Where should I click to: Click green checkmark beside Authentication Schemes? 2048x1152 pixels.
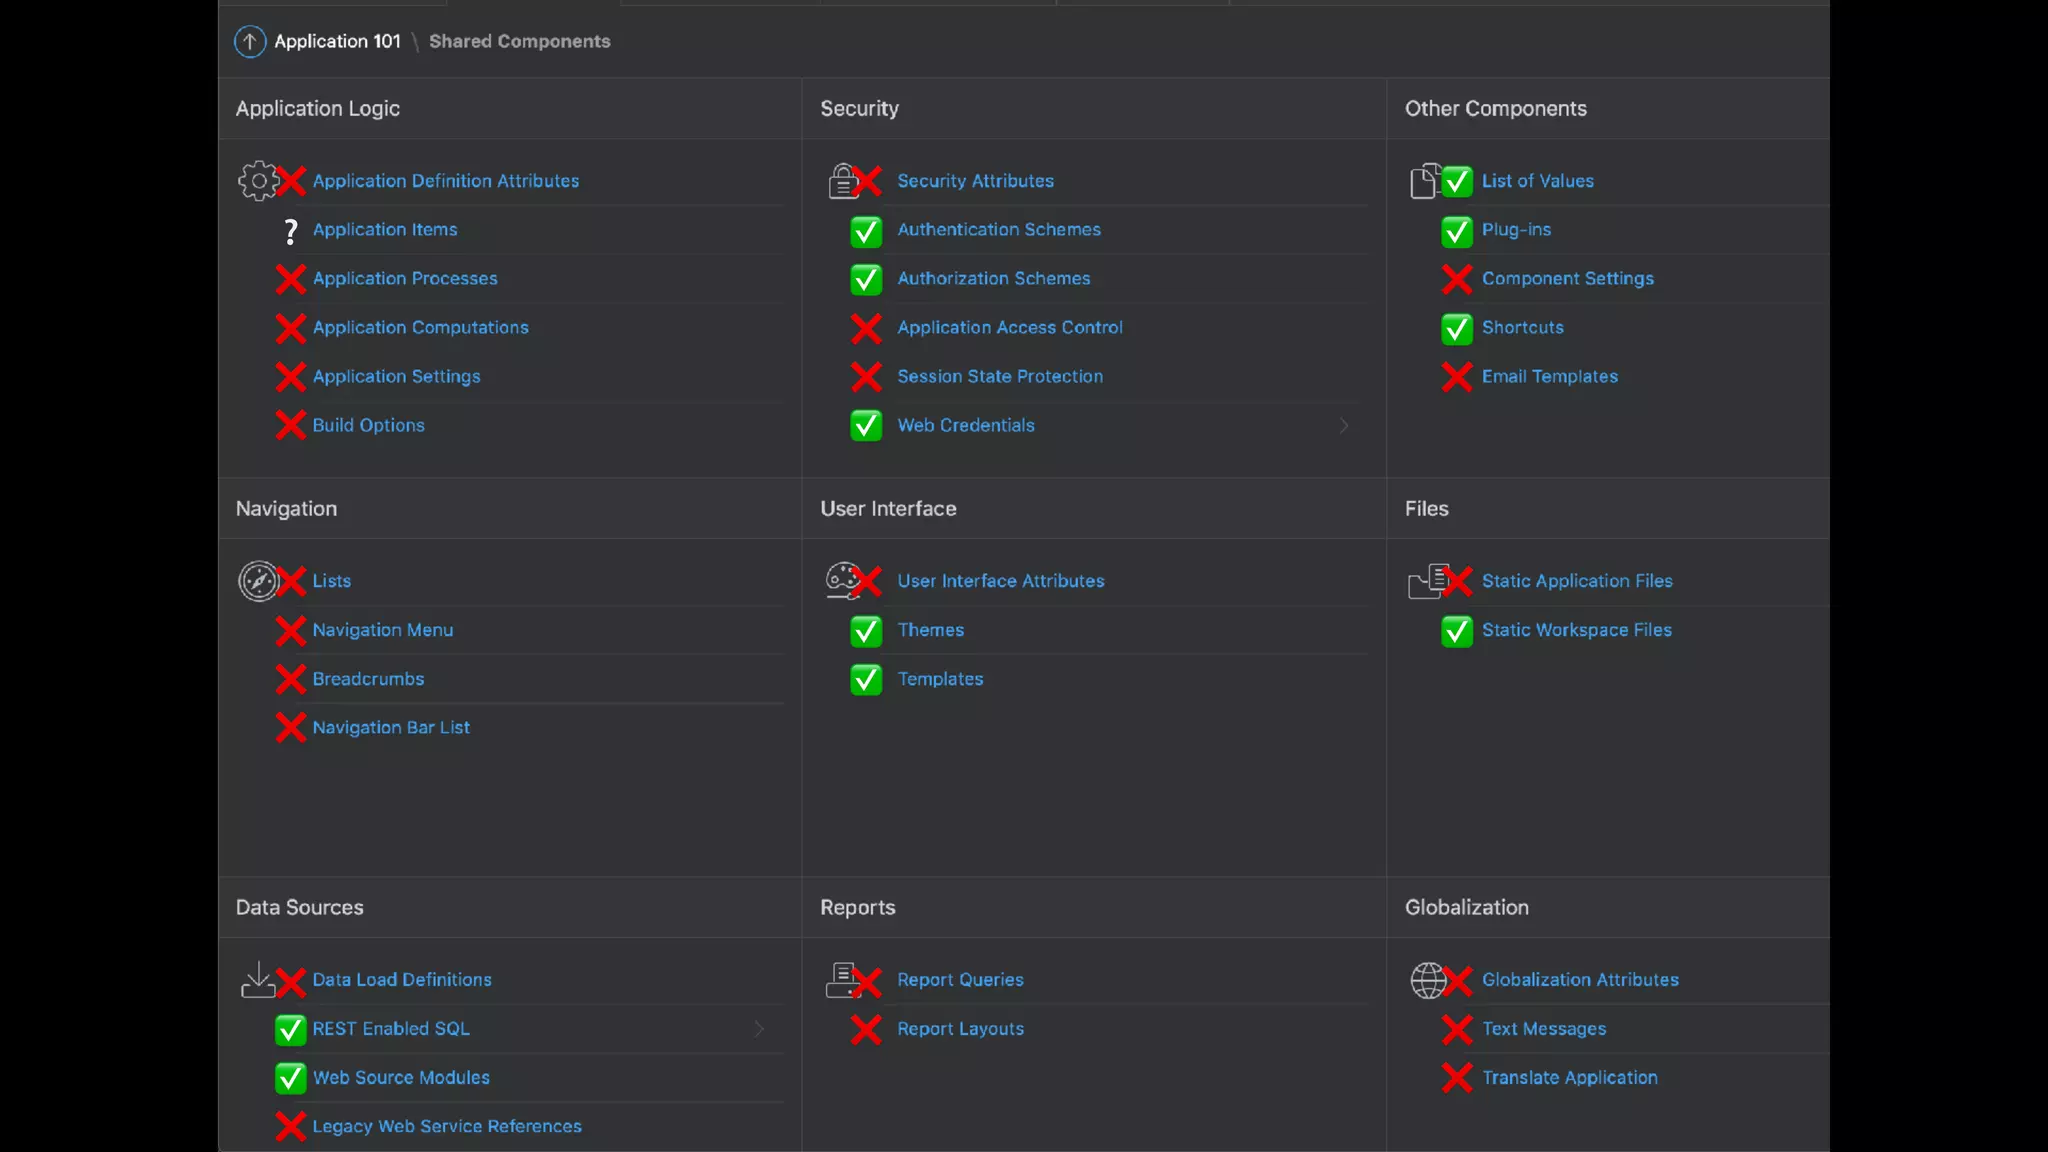(866, 231)
